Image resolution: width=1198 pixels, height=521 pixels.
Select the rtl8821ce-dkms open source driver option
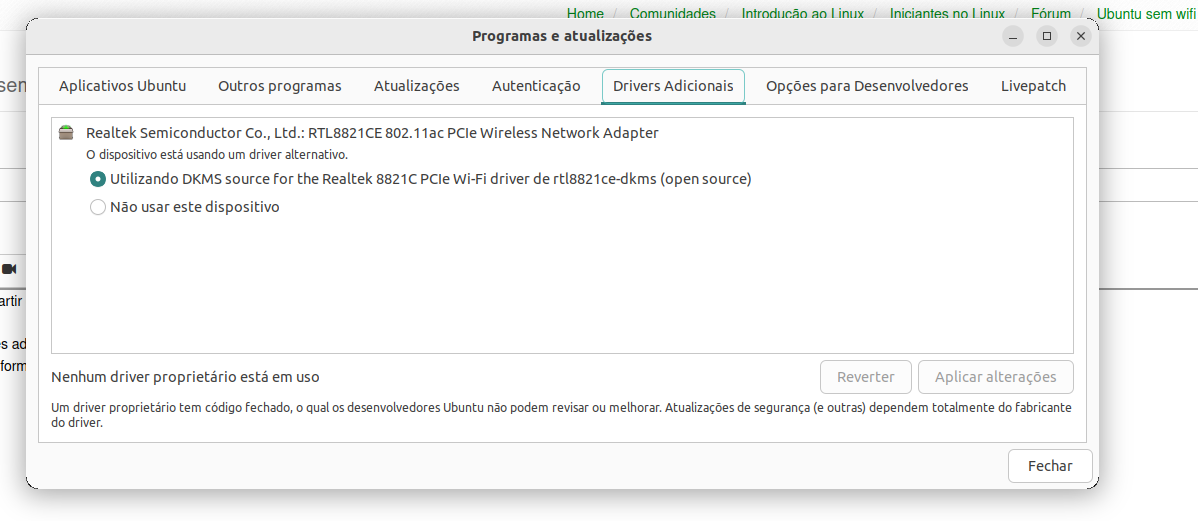click(x=421, y=179)
